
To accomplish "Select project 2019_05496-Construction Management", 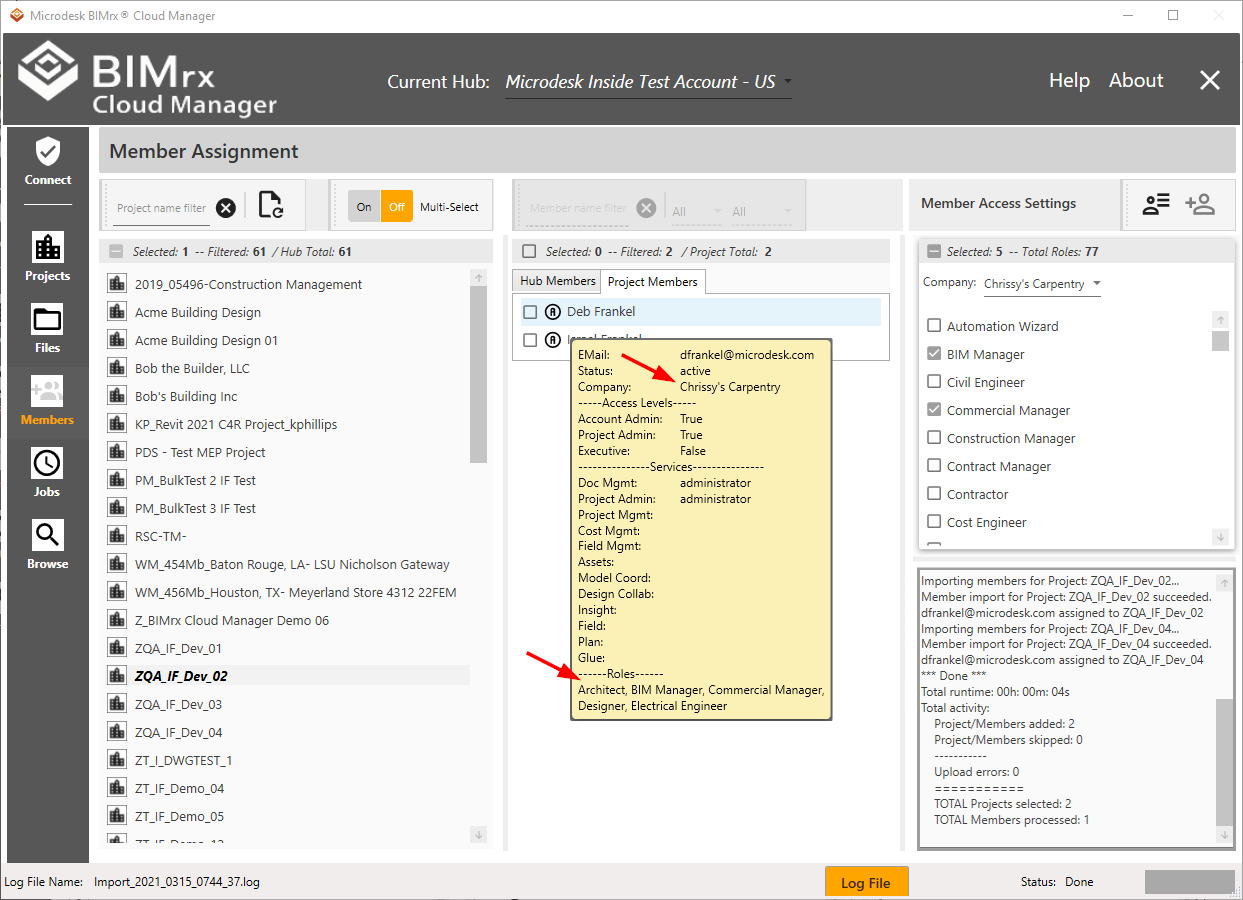I will [x=248, y=284].
